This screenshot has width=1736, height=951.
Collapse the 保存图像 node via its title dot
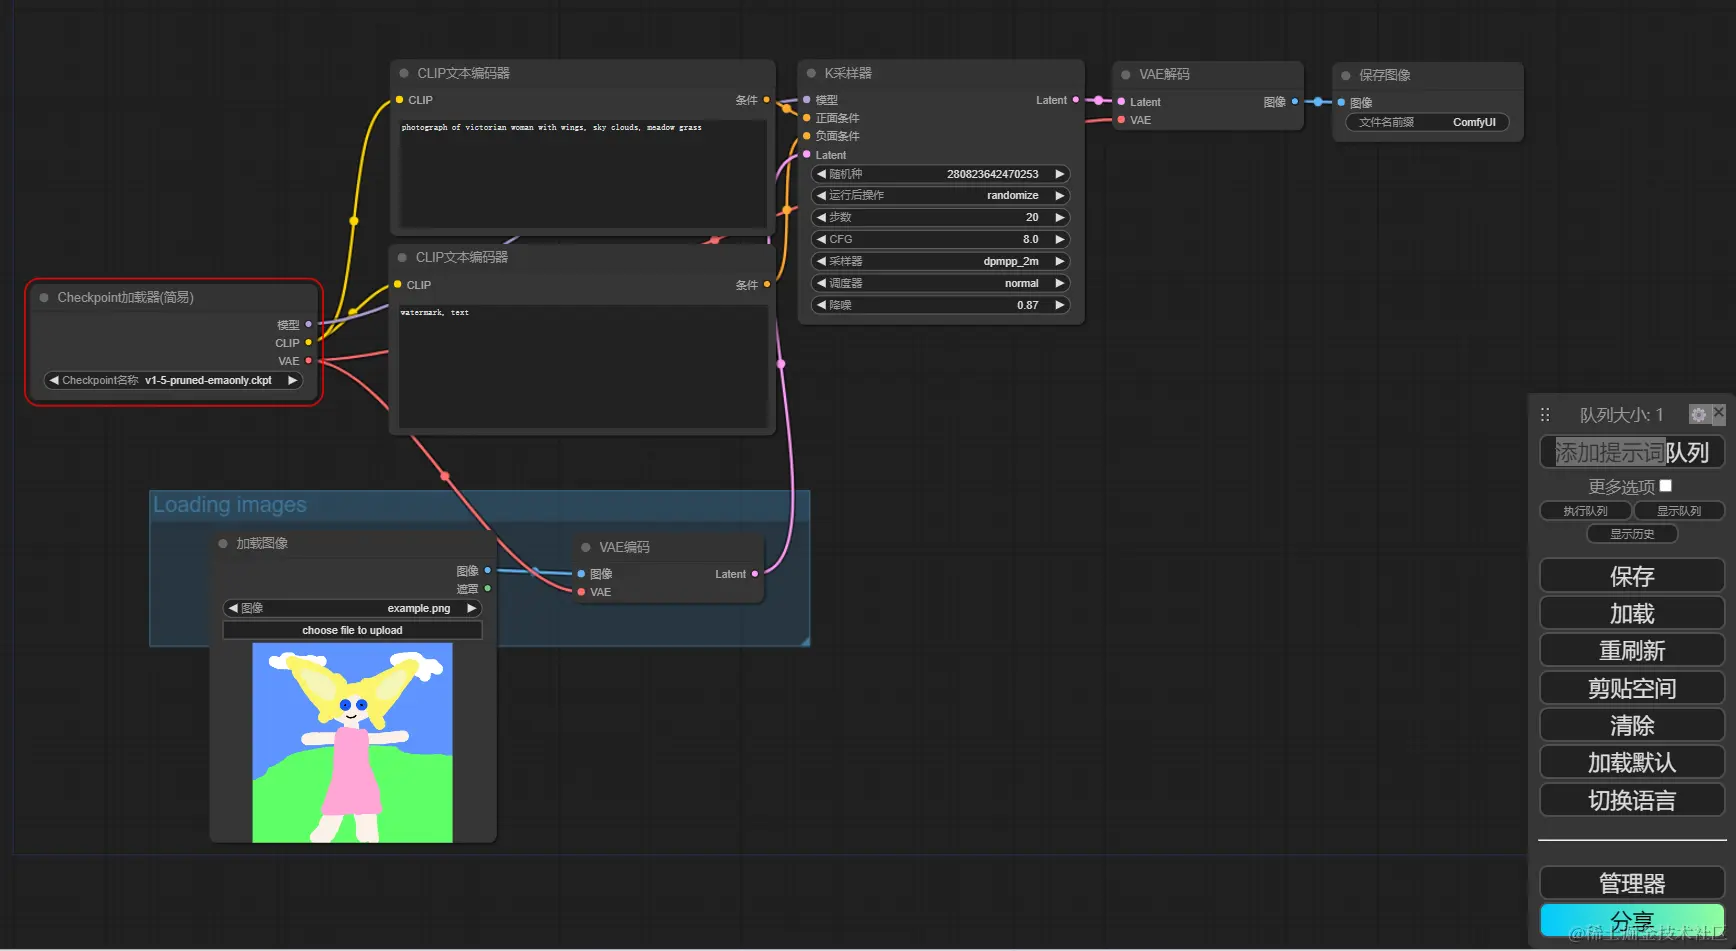1346,75
